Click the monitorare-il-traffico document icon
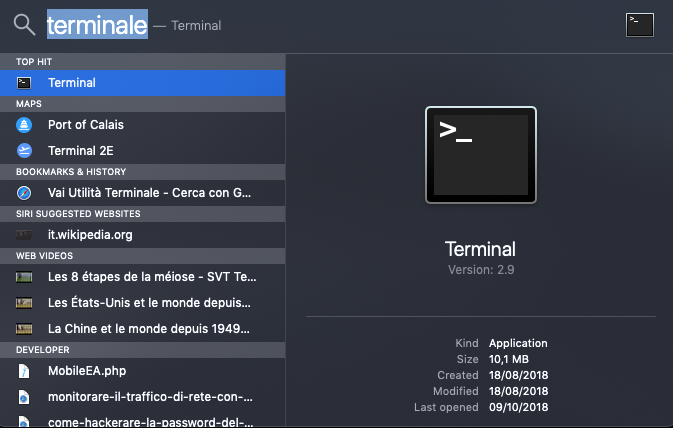The height and width of the screenshot is (428, 673). pyautogui.click(x=24, y=397)
